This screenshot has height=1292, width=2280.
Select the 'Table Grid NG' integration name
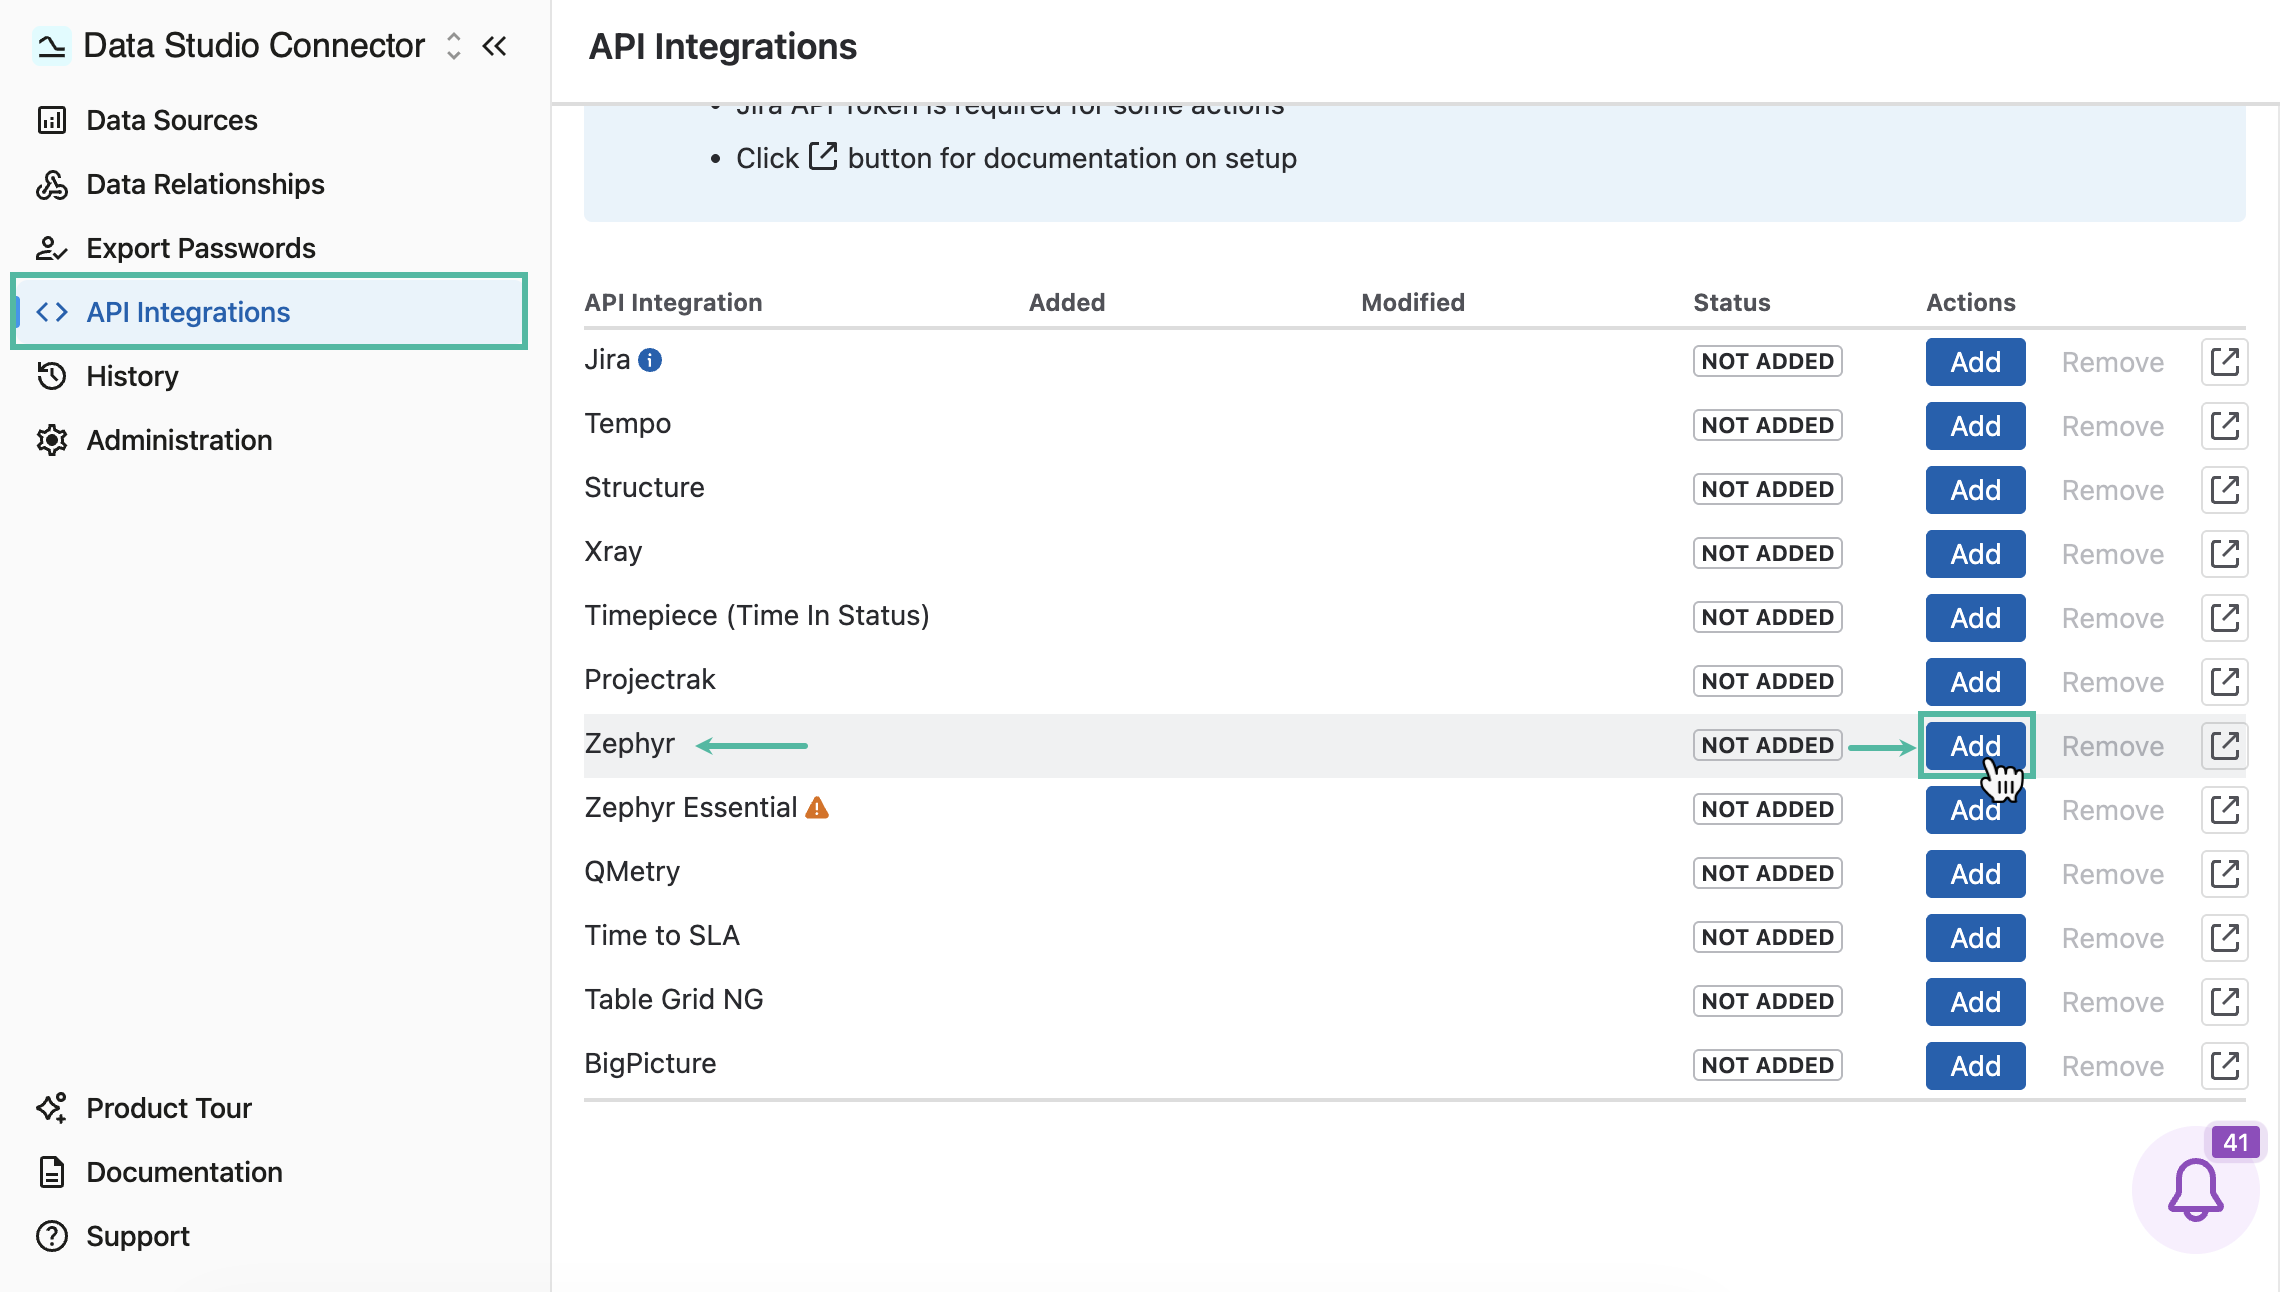[674, 1000]
